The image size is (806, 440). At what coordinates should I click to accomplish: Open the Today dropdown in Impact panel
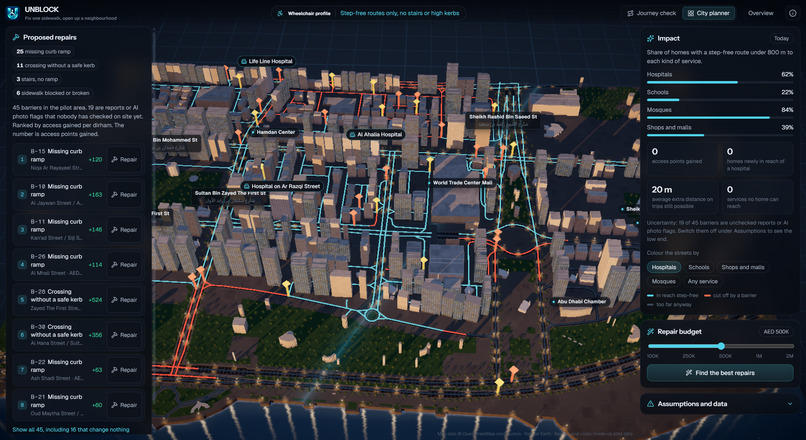781,39
